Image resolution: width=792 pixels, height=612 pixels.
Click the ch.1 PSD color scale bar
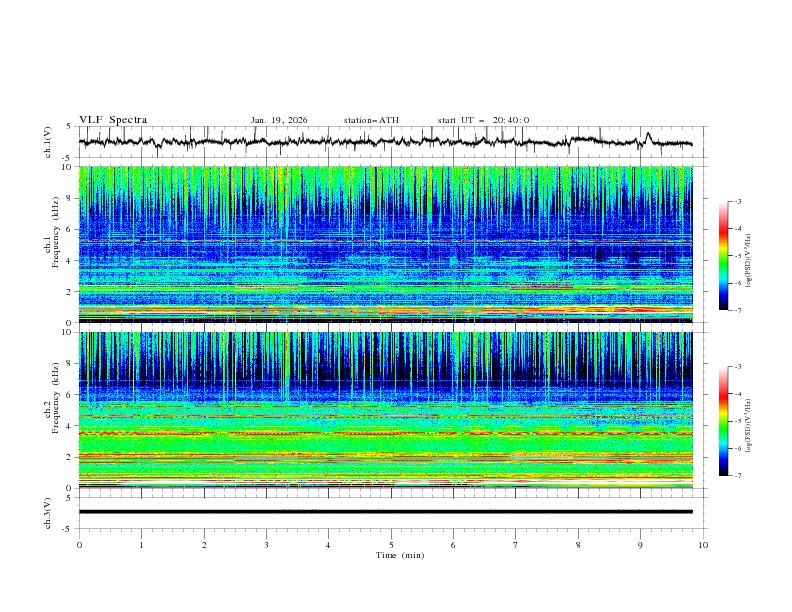point(724,256)
